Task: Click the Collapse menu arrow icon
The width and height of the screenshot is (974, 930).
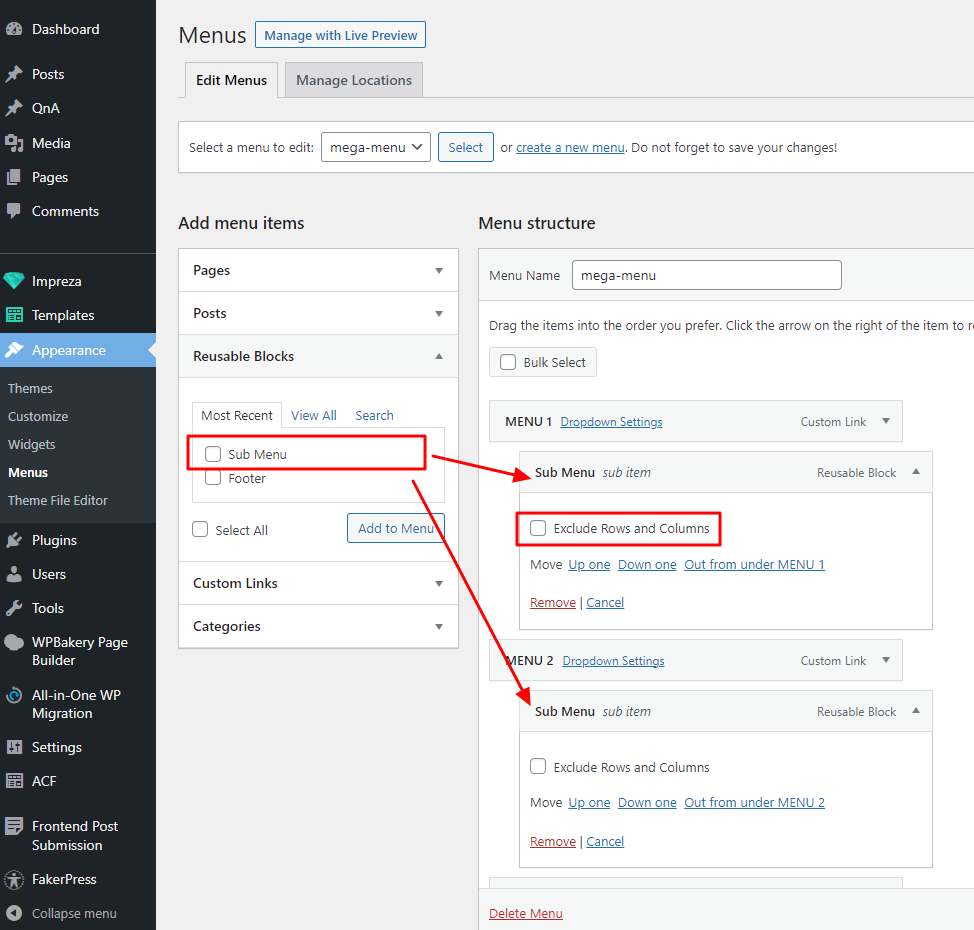Action: click(14, 913)
